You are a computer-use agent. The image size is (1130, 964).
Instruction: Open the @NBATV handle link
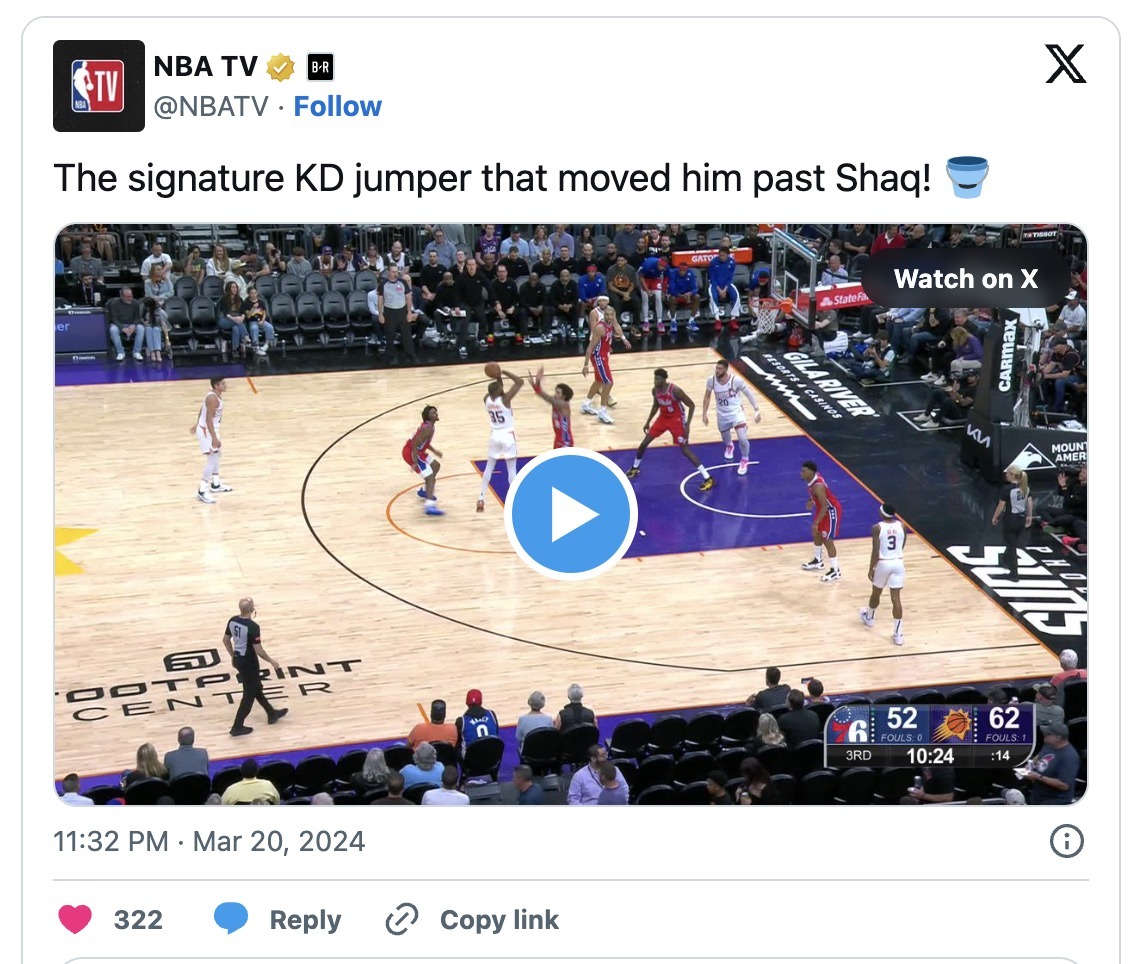point(210,107)
